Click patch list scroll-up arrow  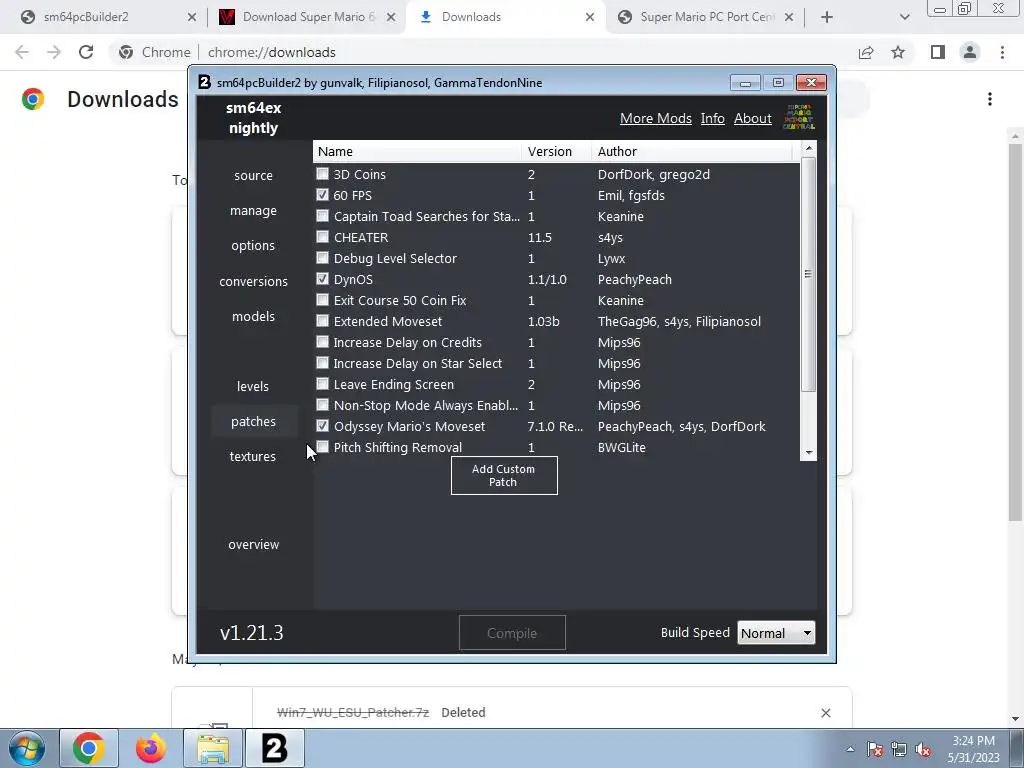[808, 148]
